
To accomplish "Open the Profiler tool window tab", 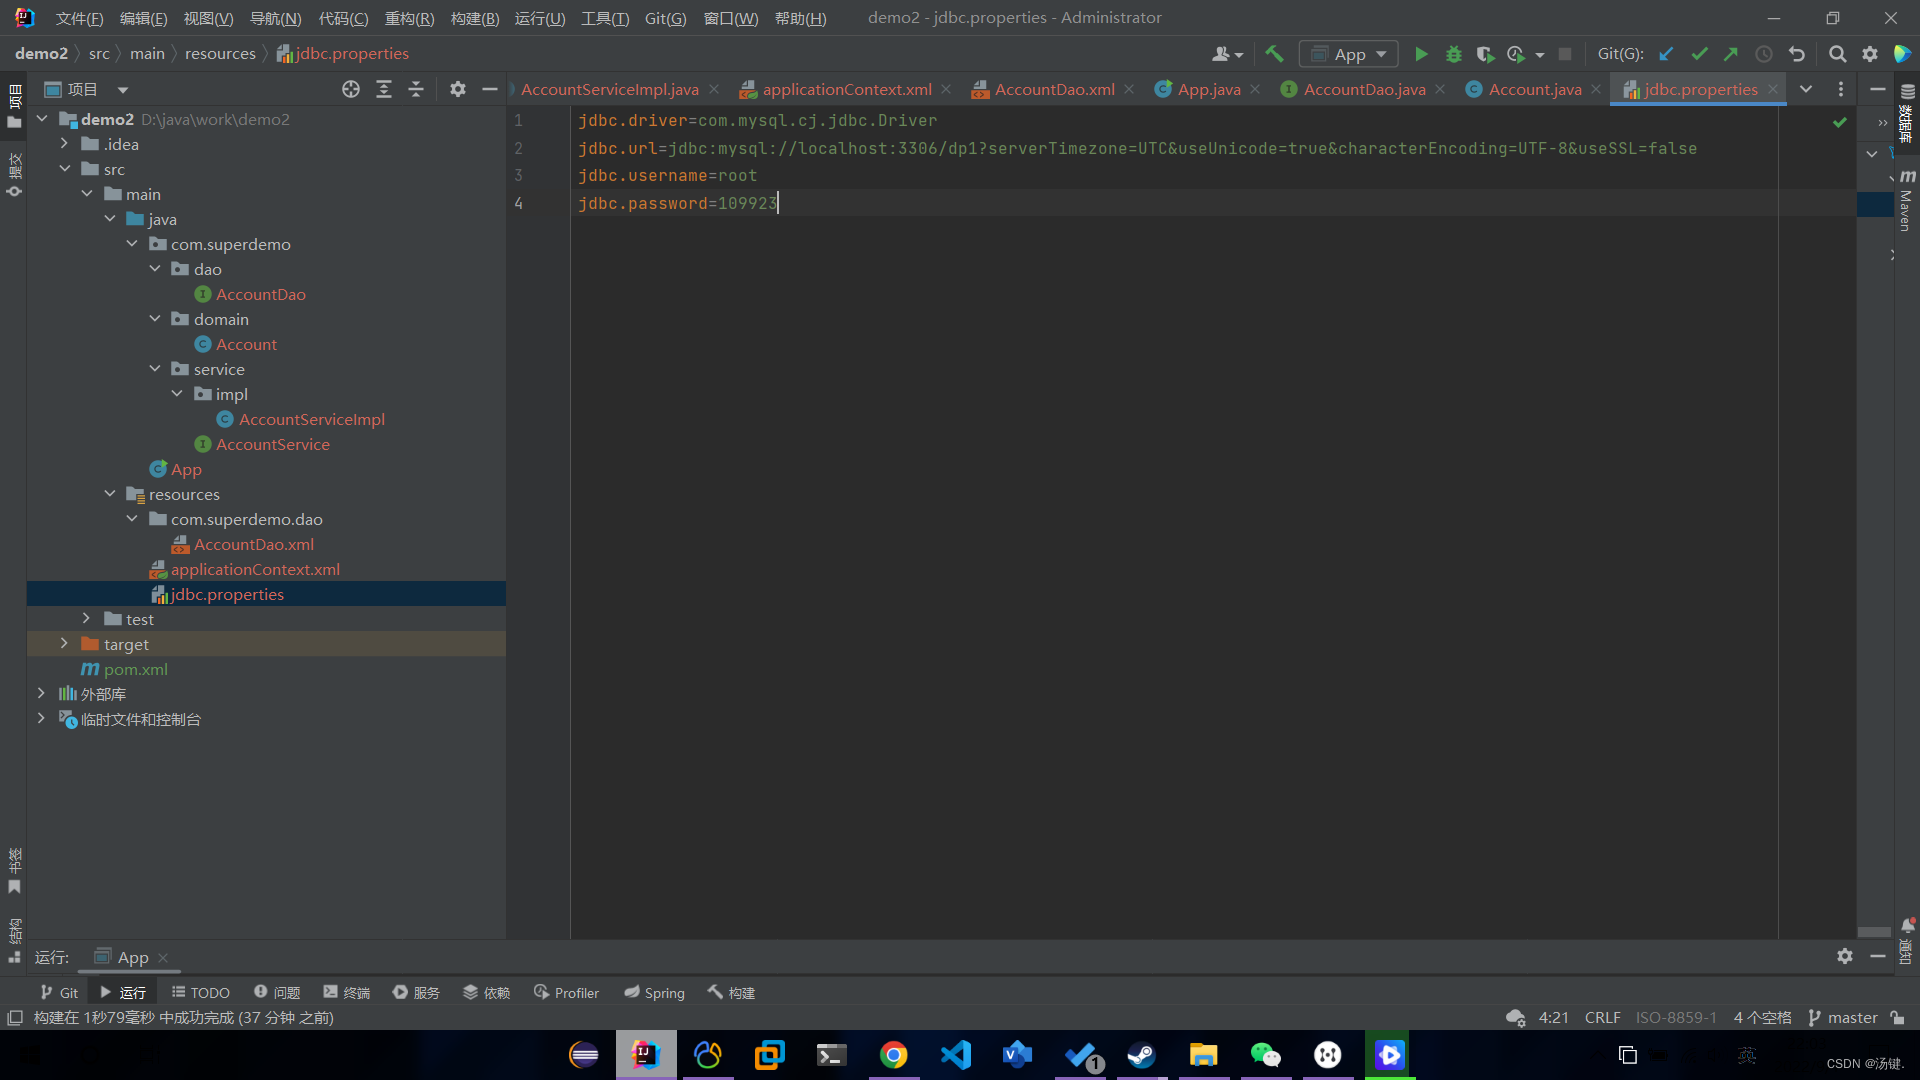I will click(566, 992).
